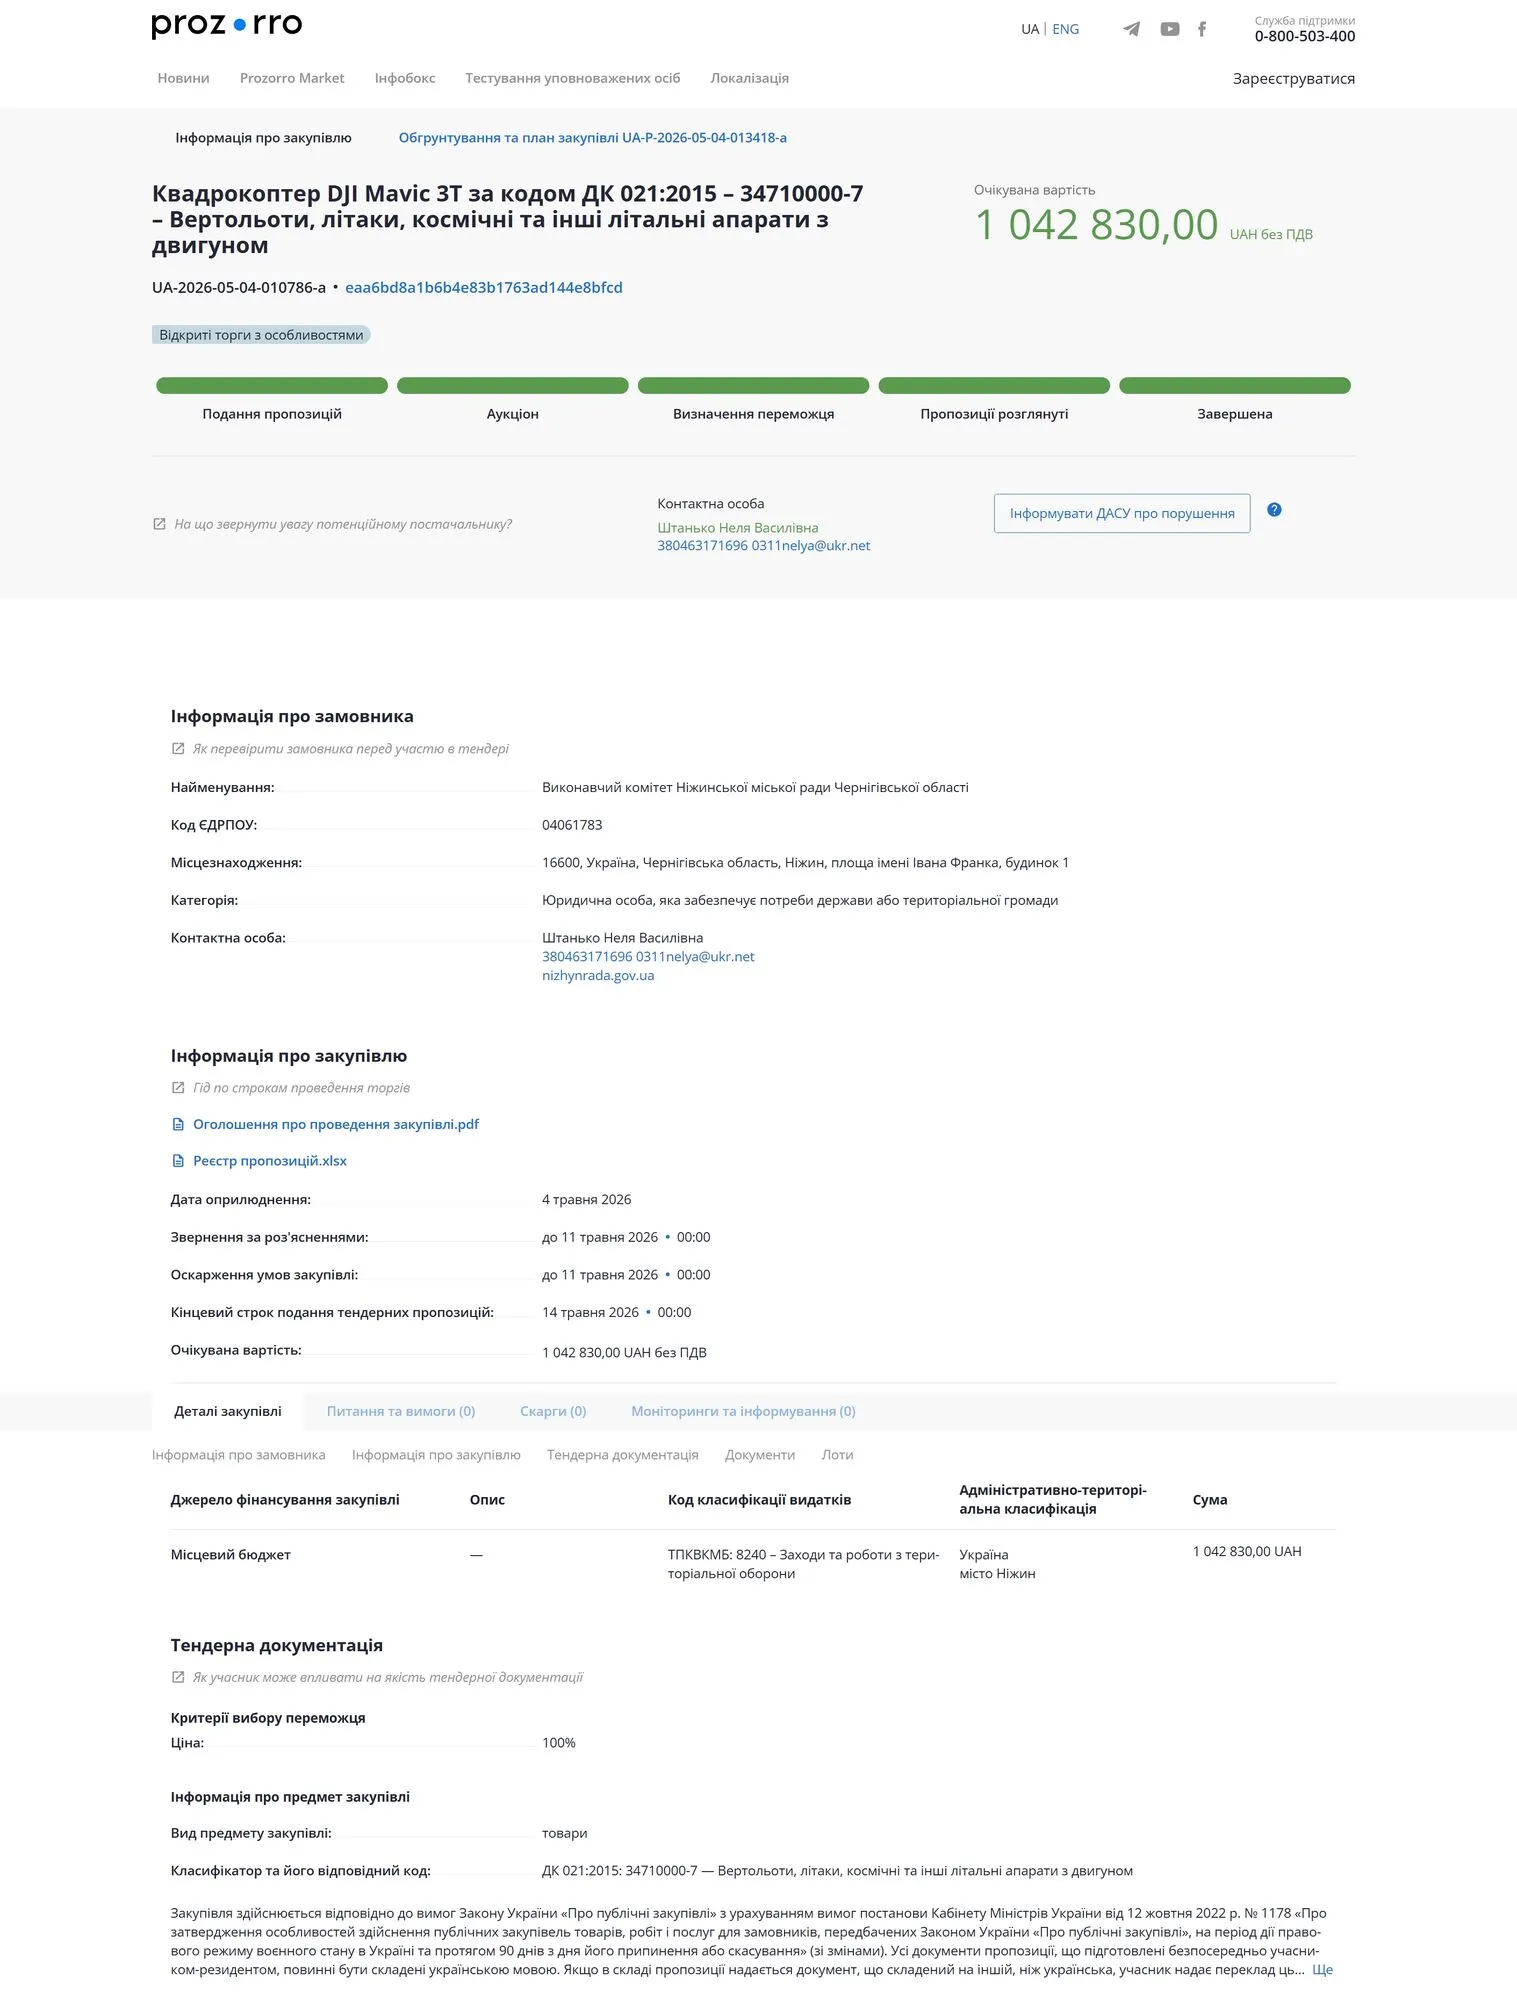1517x2000 pixels.
Task: Jump to Тендерна документація anchor
Action: [622, 1455]
